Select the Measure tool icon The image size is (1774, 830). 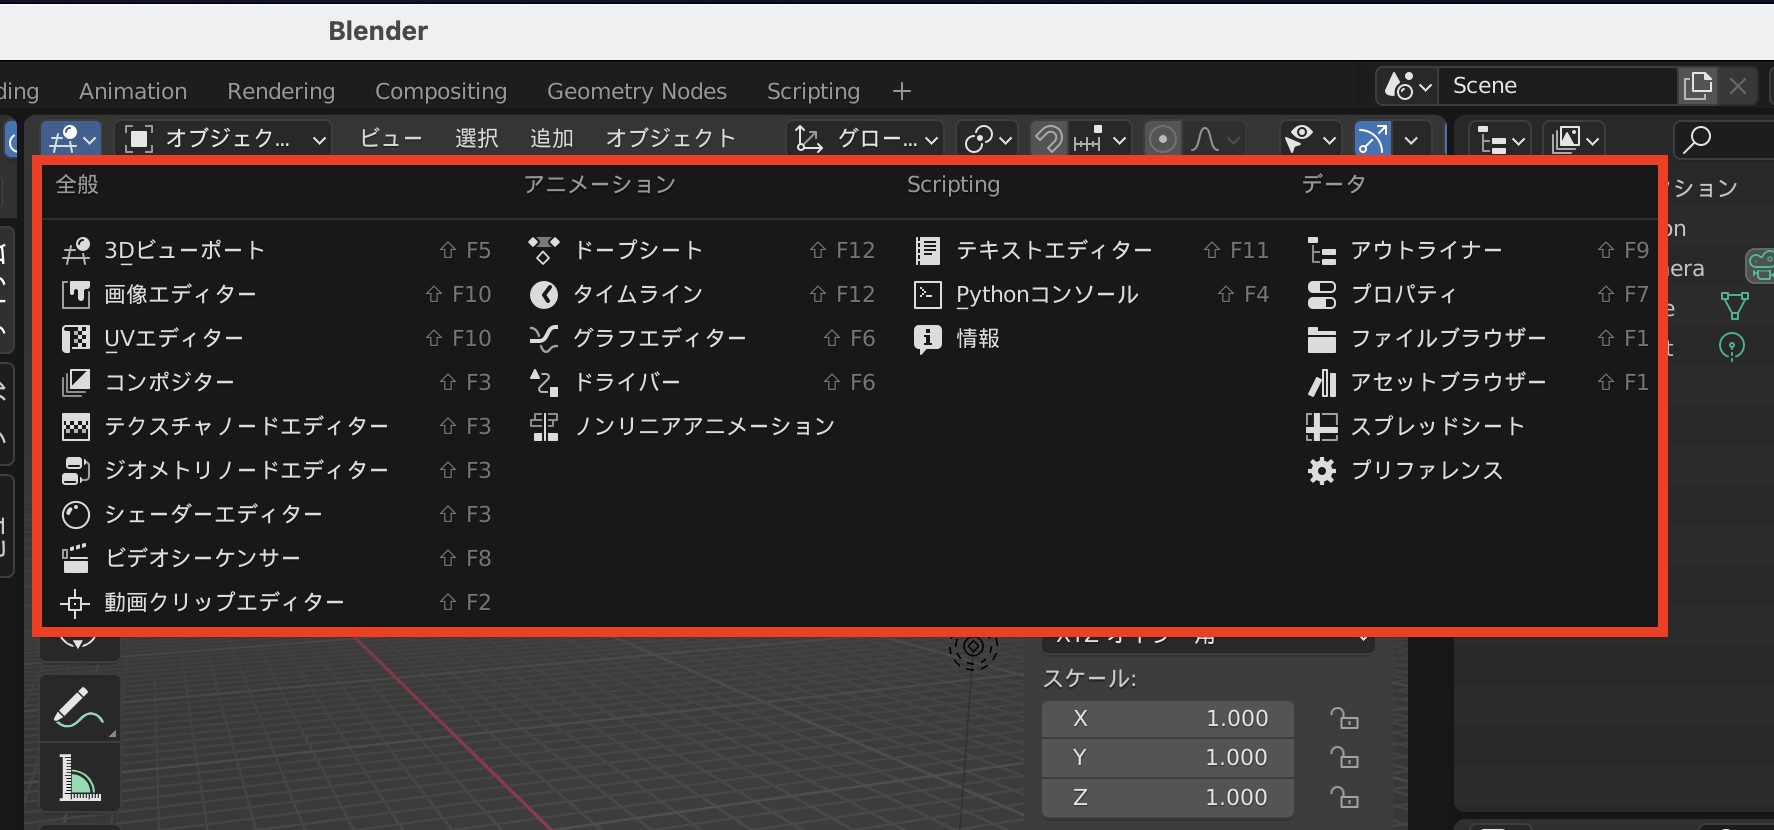coord(79,778)
